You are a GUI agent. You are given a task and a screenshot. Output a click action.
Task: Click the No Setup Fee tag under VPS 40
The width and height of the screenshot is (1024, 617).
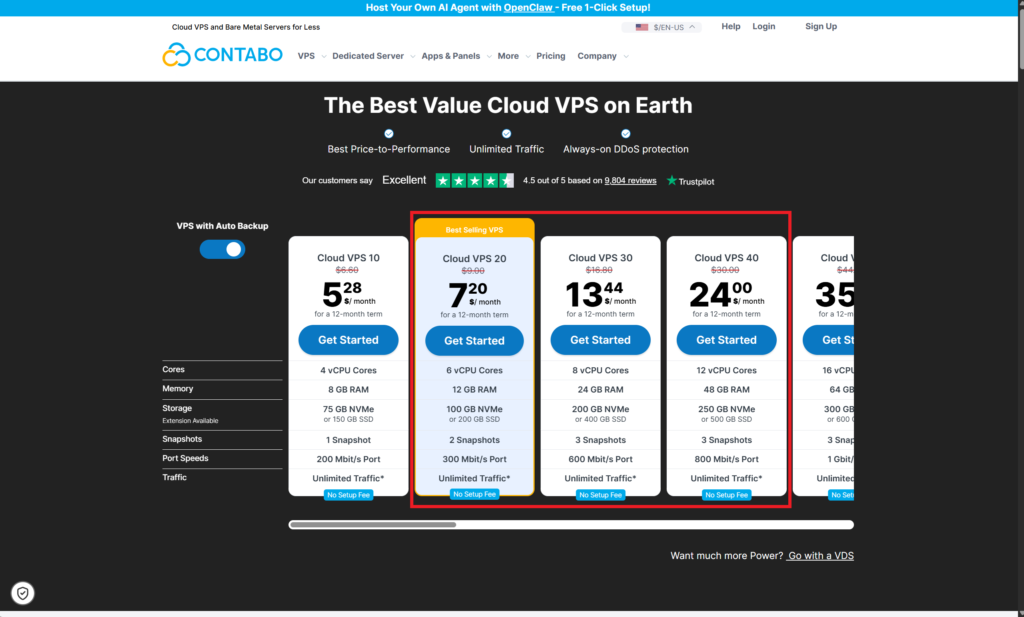(x=726, y=495)
